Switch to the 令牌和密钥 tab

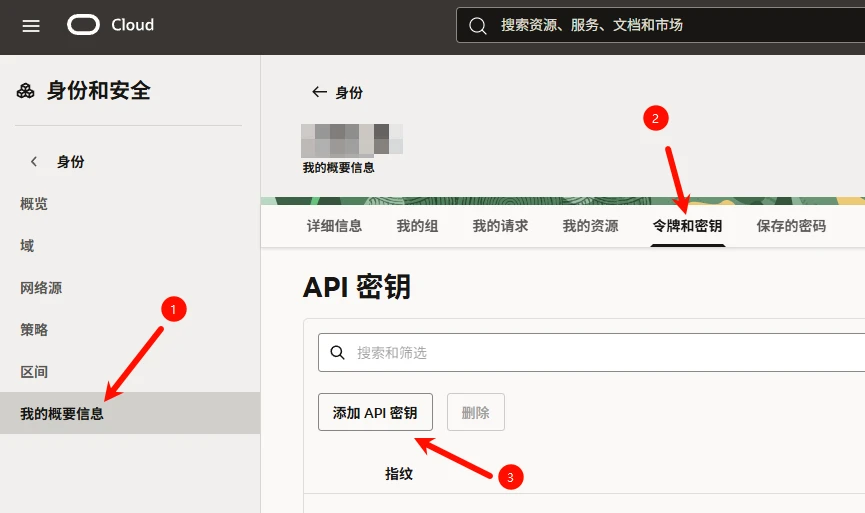point(687,226)
